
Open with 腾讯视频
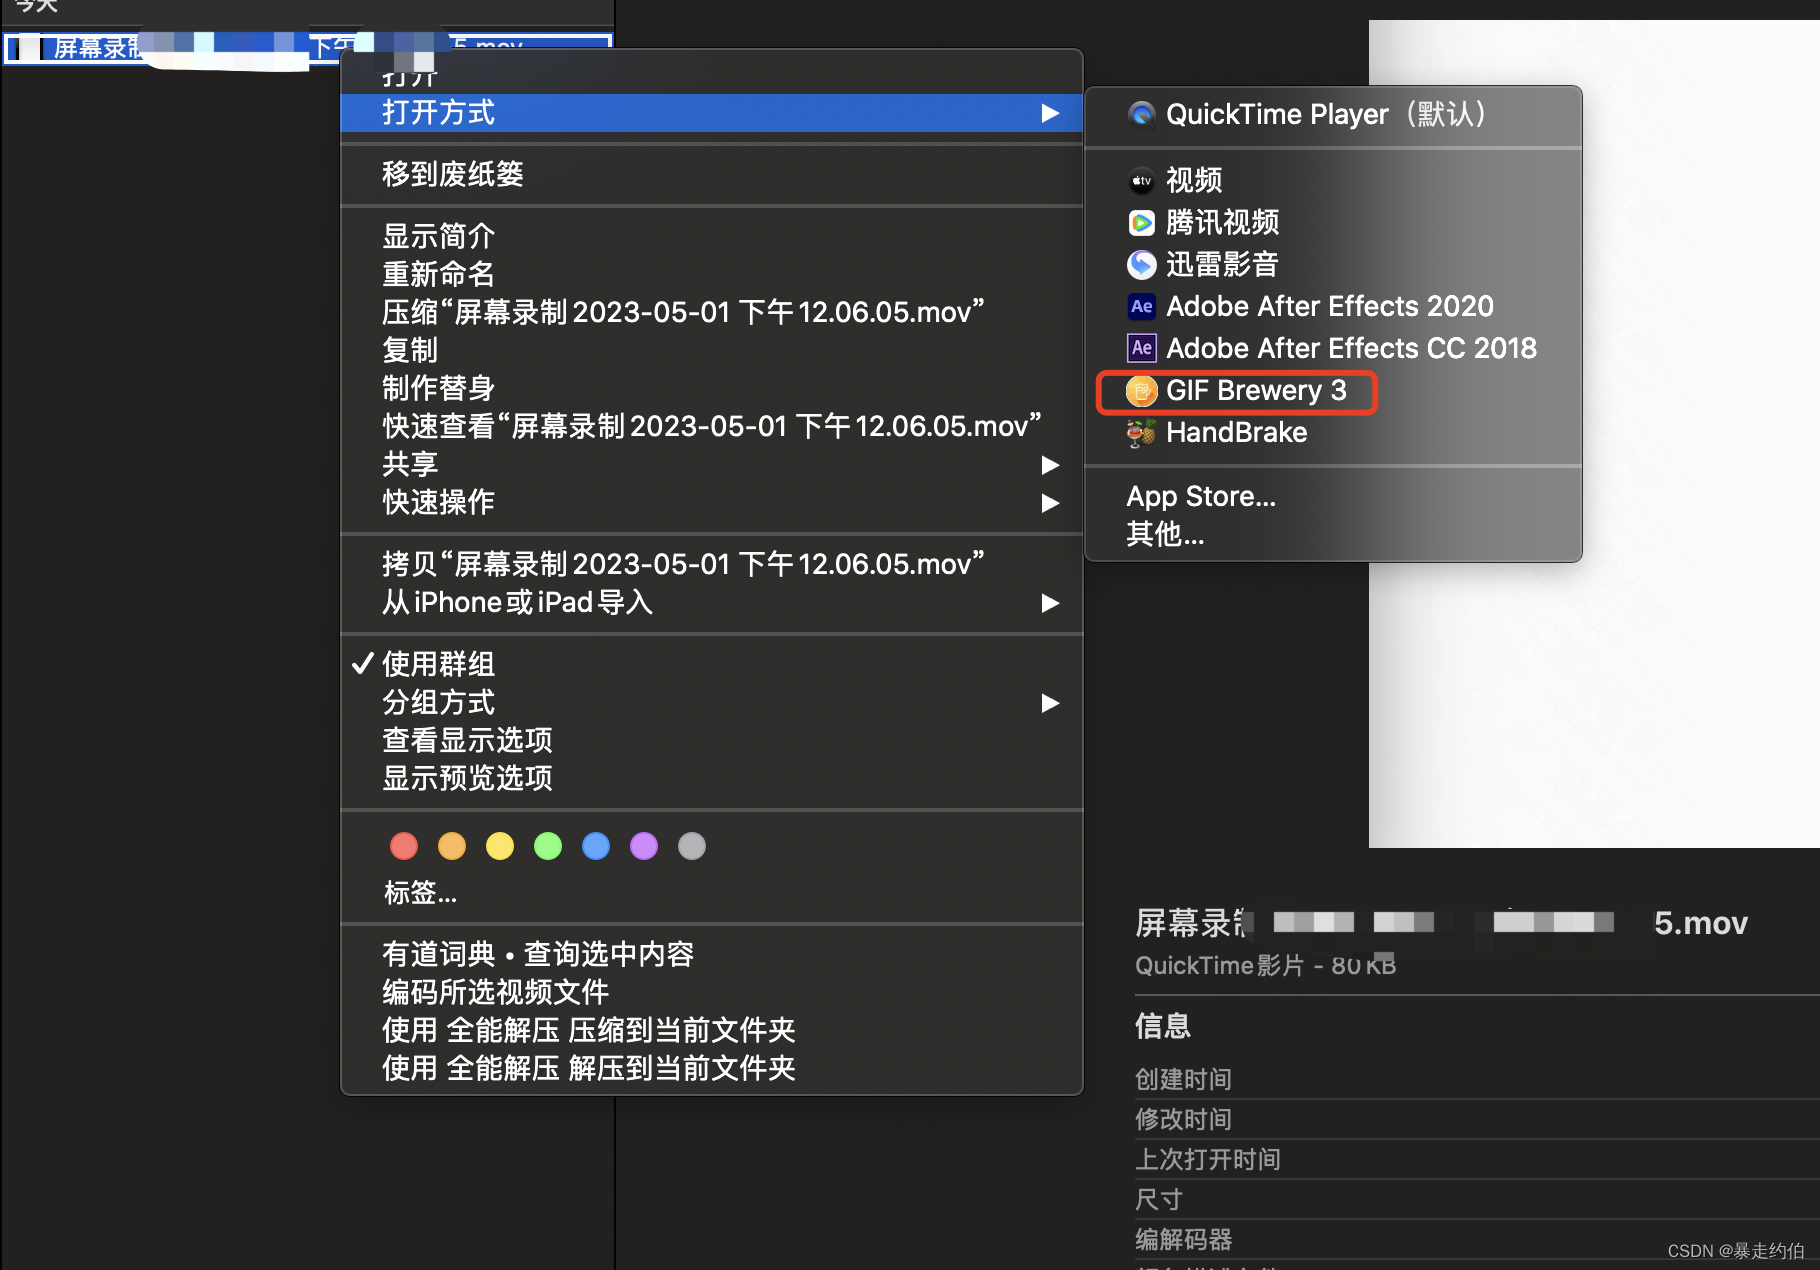pyautogui.click(x=1333, y=222)
